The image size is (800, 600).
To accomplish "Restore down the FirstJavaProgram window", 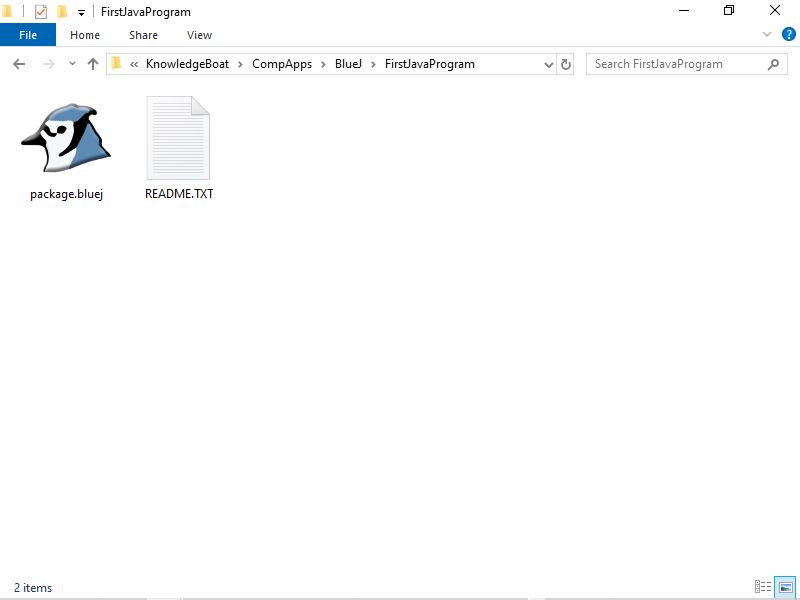I will (x=729, y=11).
